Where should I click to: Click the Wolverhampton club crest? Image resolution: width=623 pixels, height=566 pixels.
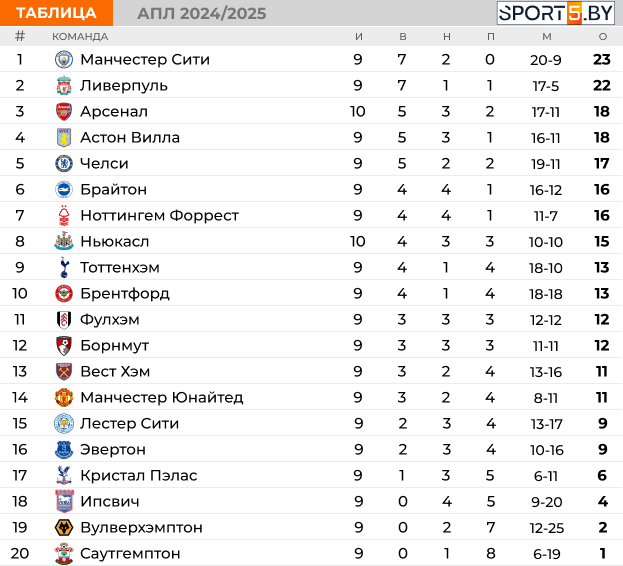(x=64, y=527)
